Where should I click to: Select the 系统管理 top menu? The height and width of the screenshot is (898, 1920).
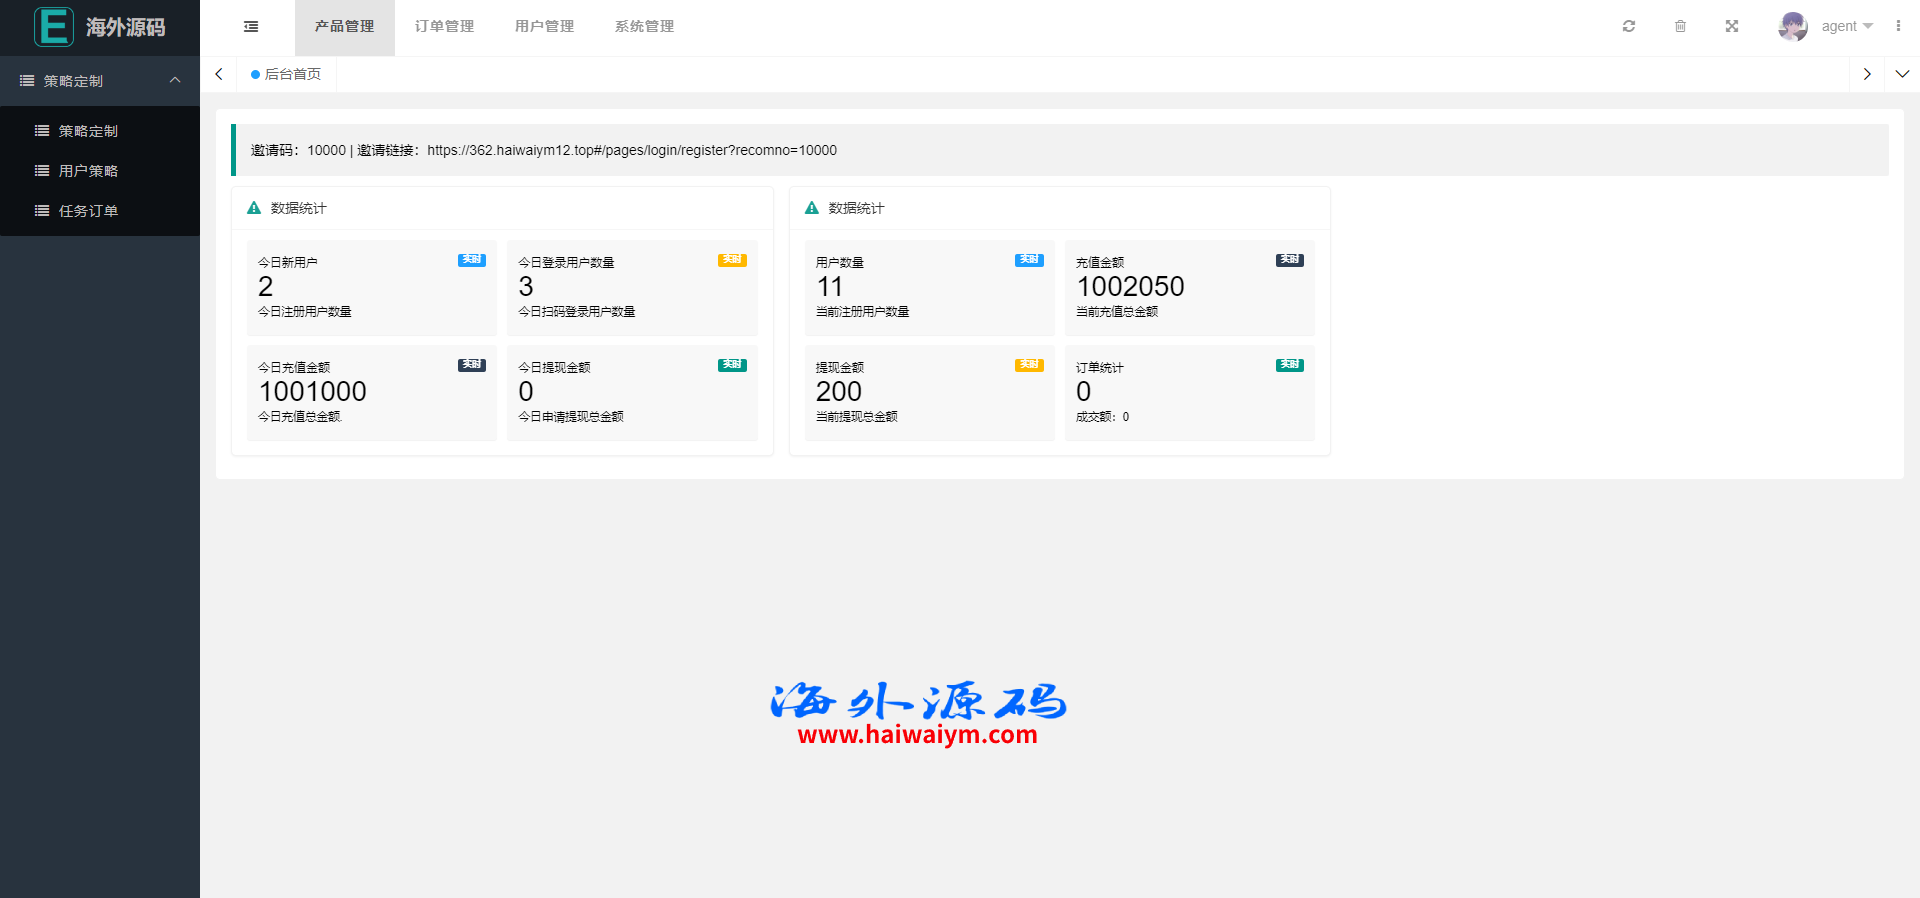tap(644, 27)
